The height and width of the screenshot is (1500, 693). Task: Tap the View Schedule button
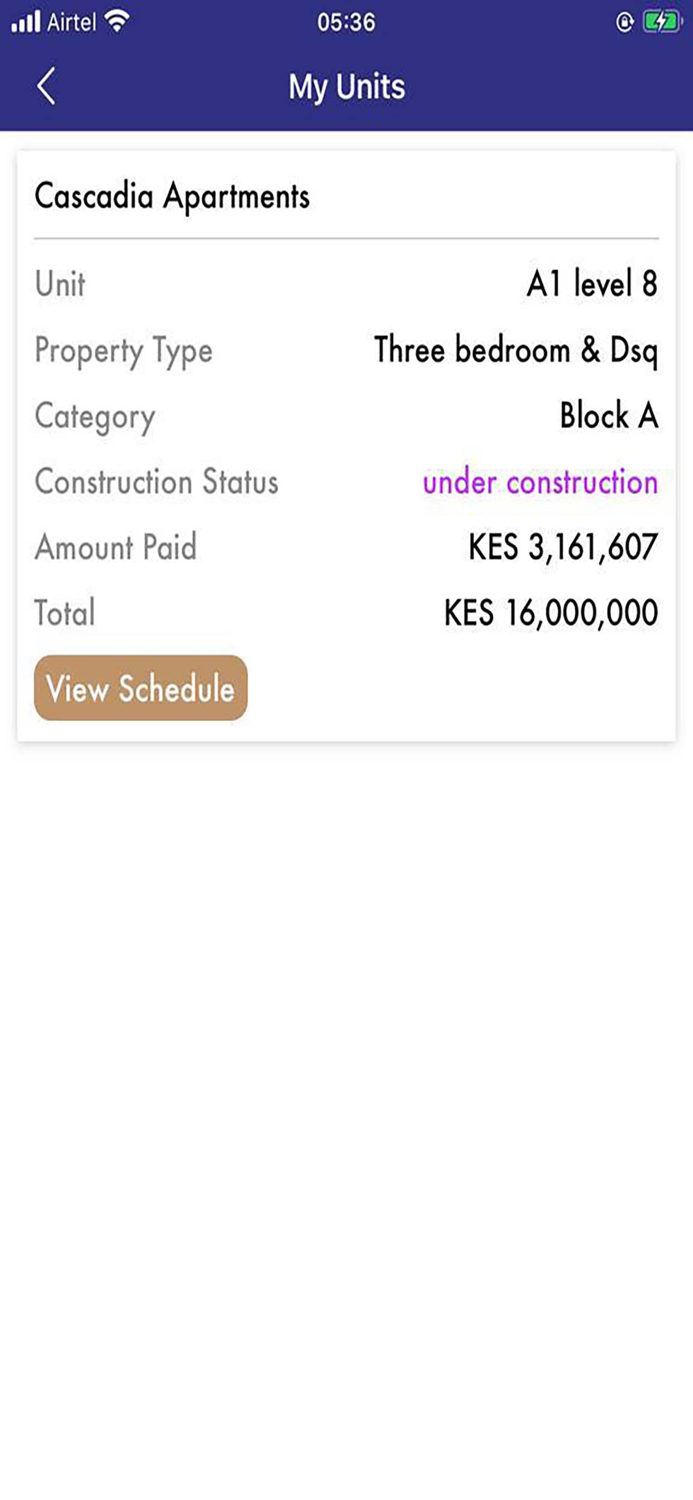[x=140, y=688]
